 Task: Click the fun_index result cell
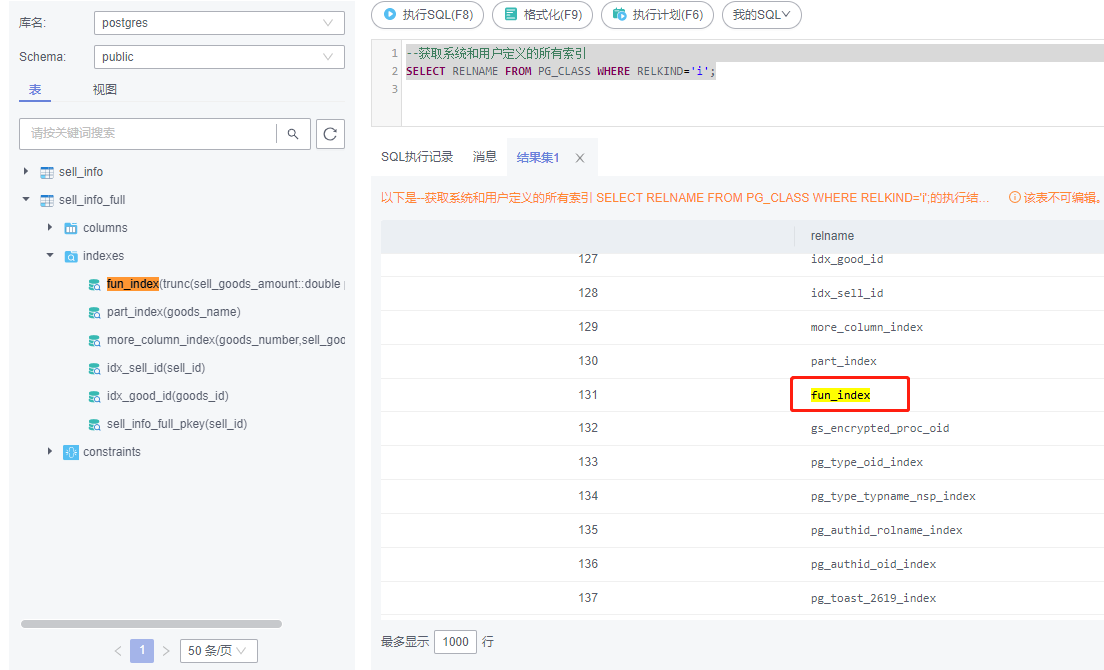point(841,395)
